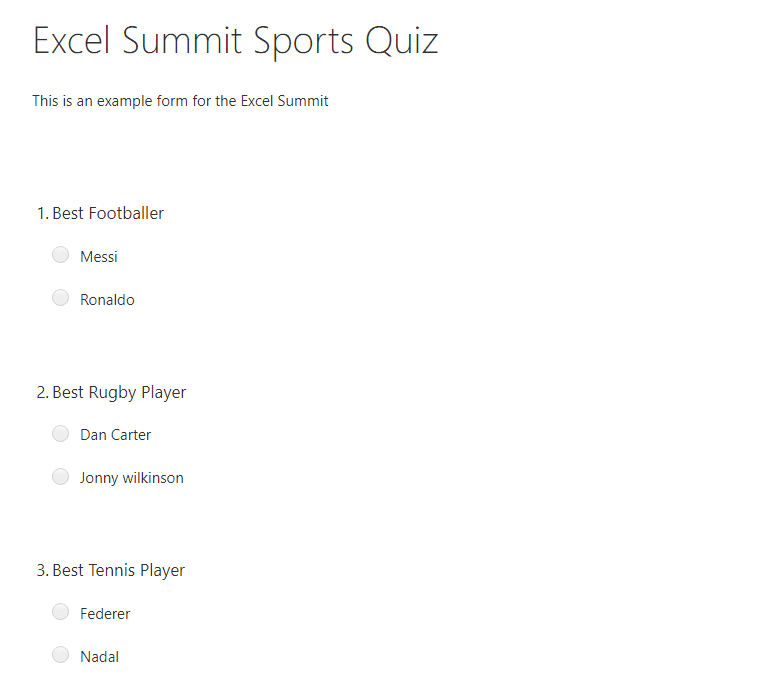The width and height of the screenshot is (764, 682).
Task: Choose the Dan Carter radio button
Action: [60, 433]
